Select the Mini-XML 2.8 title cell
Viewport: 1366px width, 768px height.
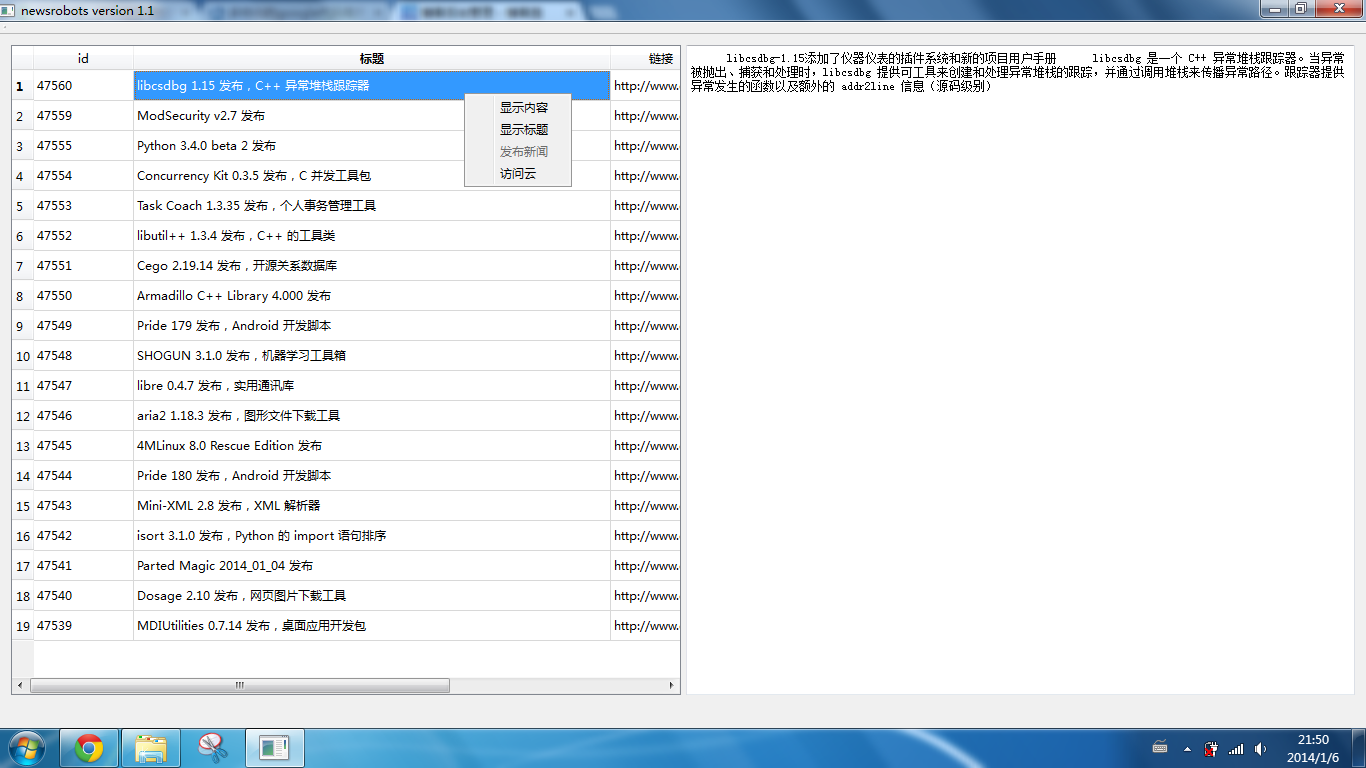tap(372, 506)
